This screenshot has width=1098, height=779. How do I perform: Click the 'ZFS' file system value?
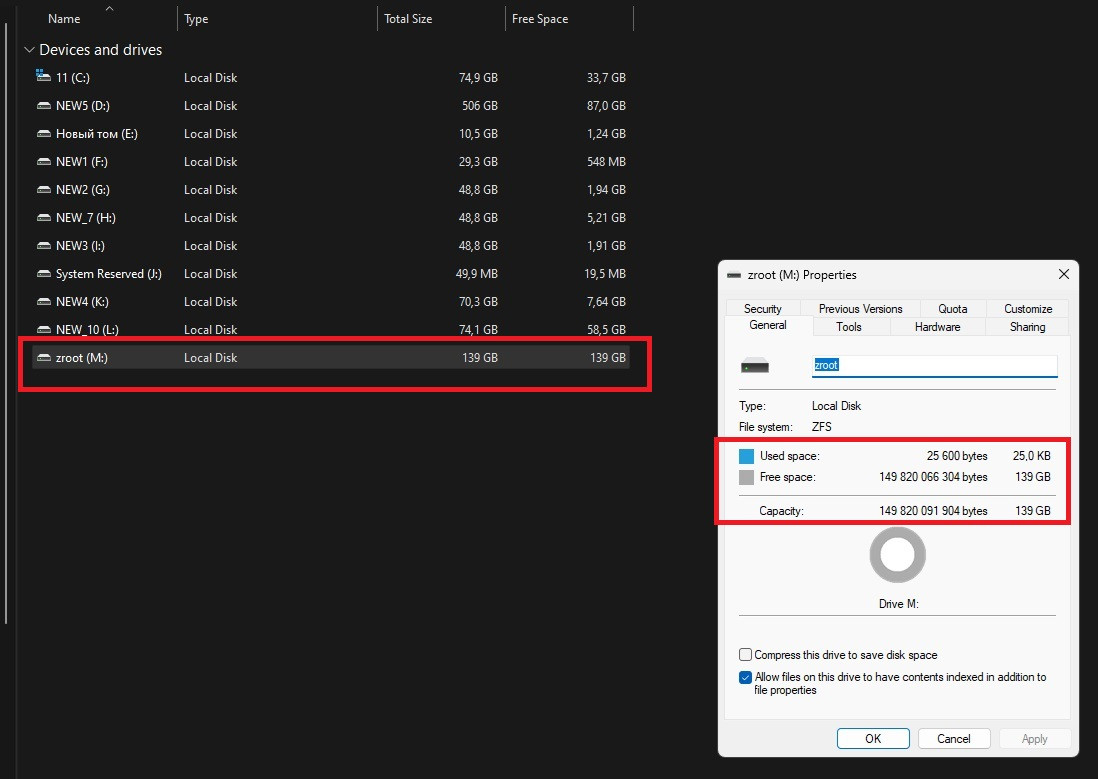tap(821, 427)
